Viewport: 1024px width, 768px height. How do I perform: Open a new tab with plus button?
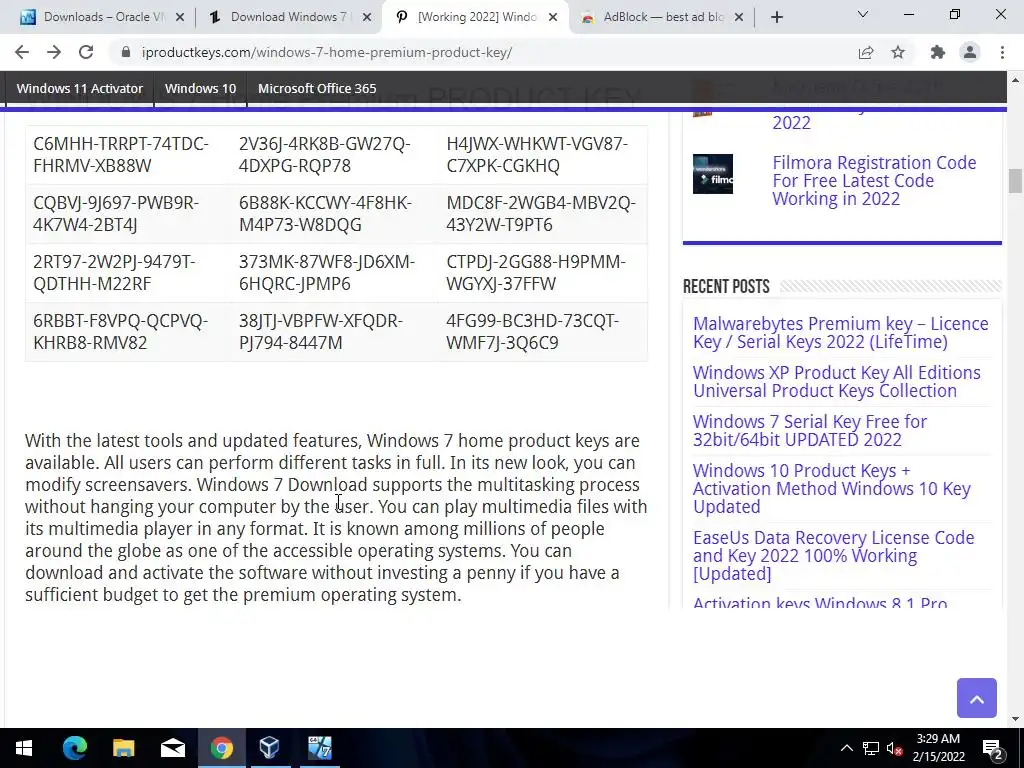(x=776, y=18)
